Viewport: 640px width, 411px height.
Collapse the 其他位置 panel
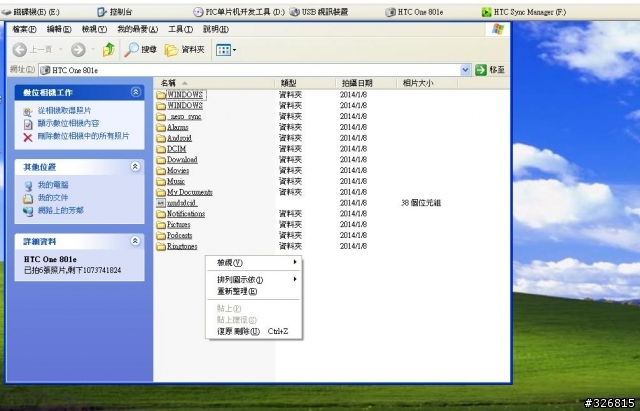tap(136, 167)
